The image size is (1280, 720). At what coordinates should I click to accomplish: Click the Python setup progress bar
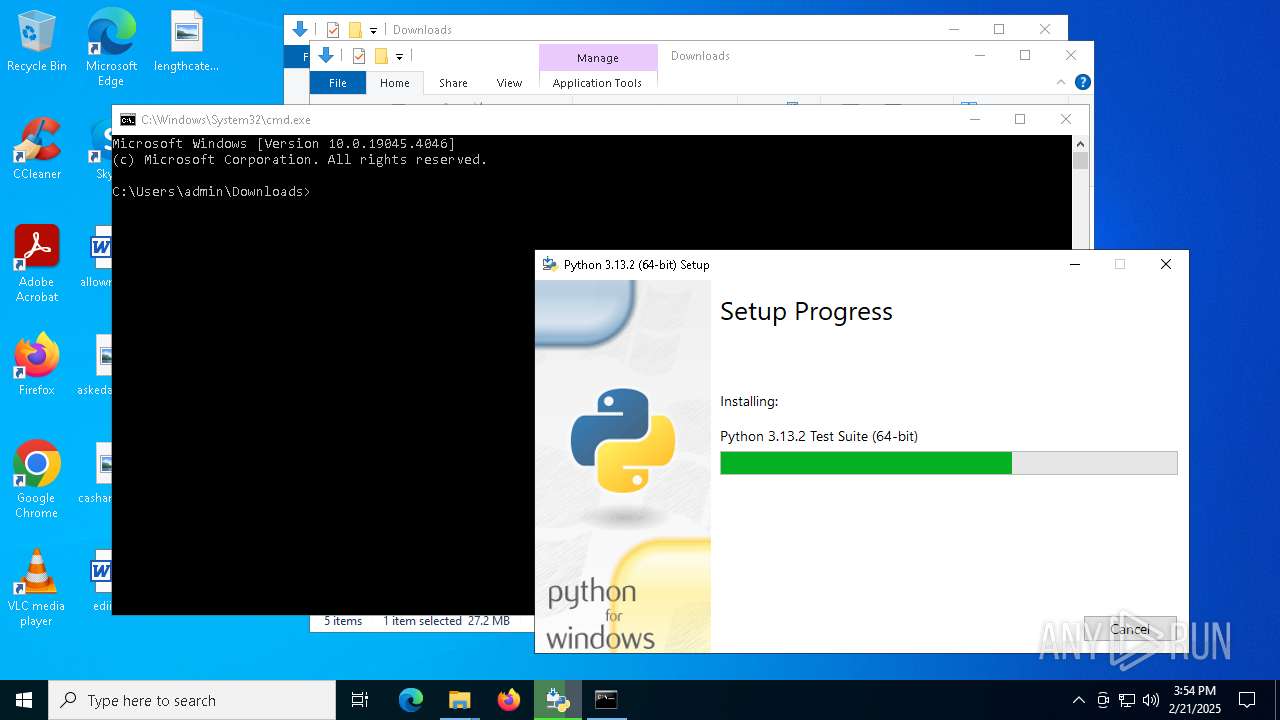pos(948,463)
